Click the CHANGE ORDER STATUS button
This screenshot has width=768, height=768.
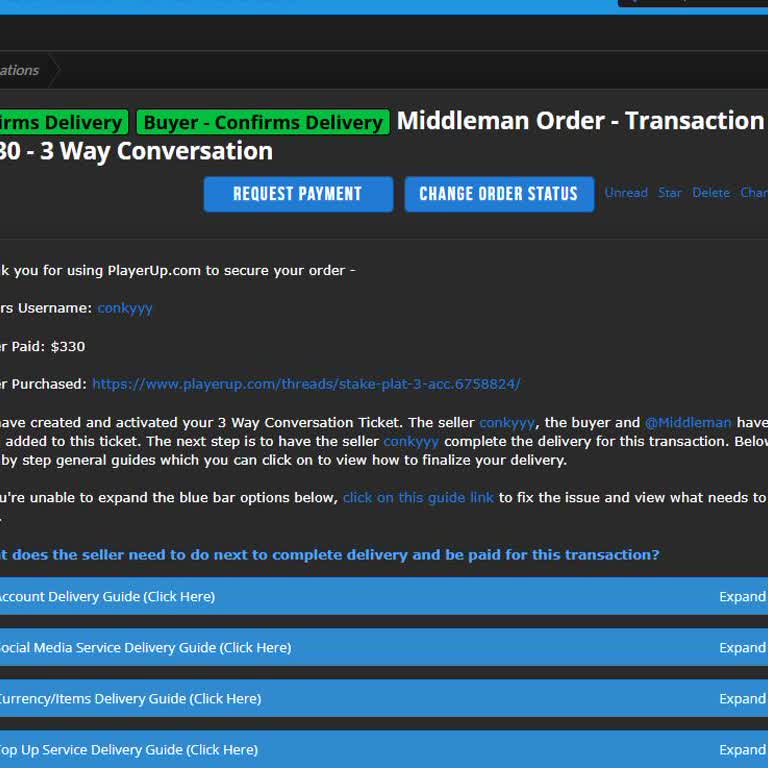click(499, 194)
